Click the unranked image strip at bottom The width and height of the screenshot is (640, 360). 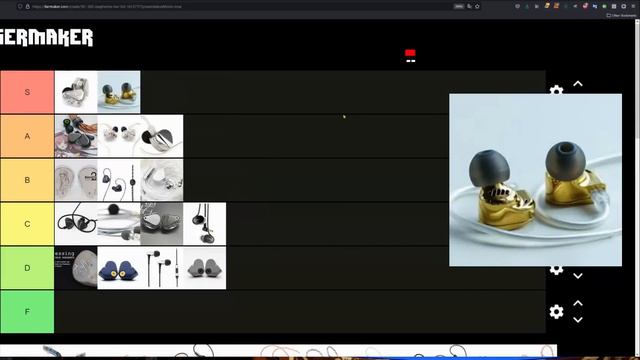(278, 351)
